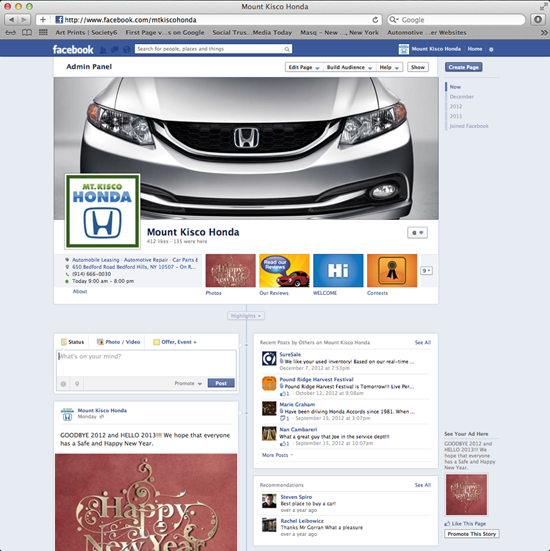
Task: Open the Our Reviews app thumbnail
Action: tap(284, 271)
